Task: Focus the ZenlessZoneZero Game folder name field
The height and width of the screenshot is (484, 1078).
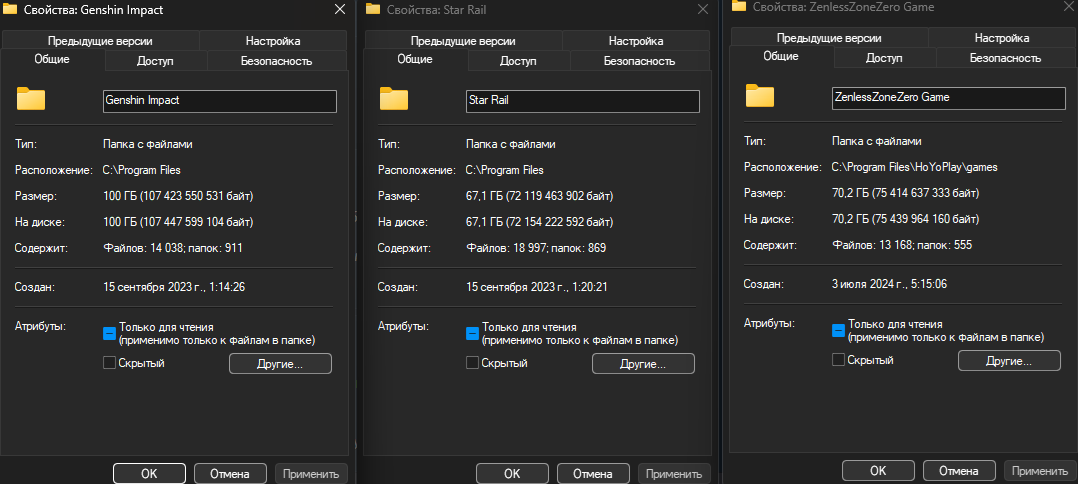Action: tap(948, 98)
